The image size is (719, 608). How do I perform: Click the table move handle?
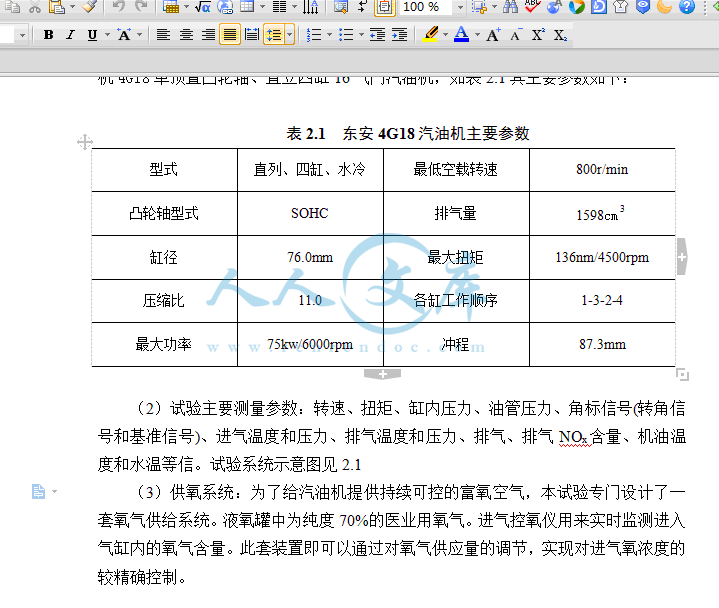click(85, 142)
